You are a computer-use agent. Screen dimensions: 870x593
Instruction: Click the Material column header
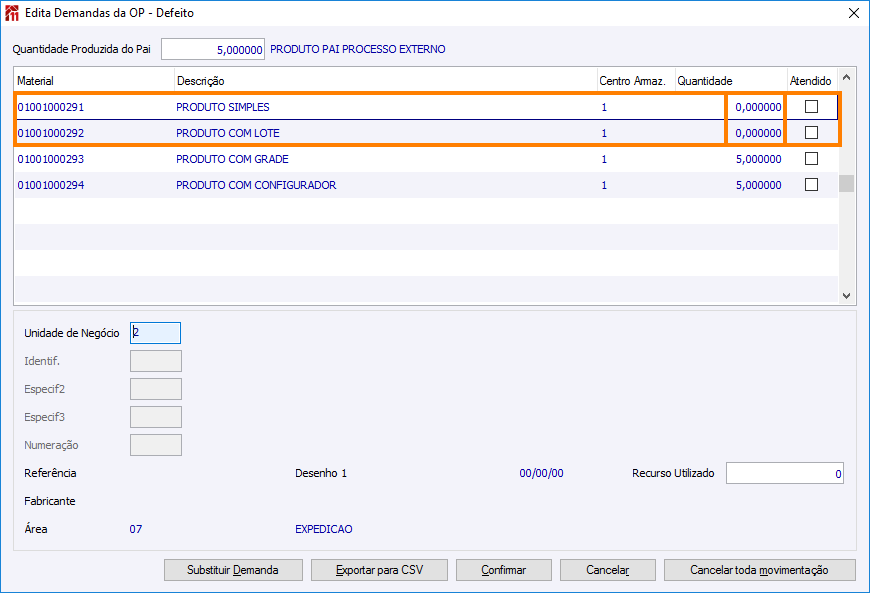pos(94,81)
